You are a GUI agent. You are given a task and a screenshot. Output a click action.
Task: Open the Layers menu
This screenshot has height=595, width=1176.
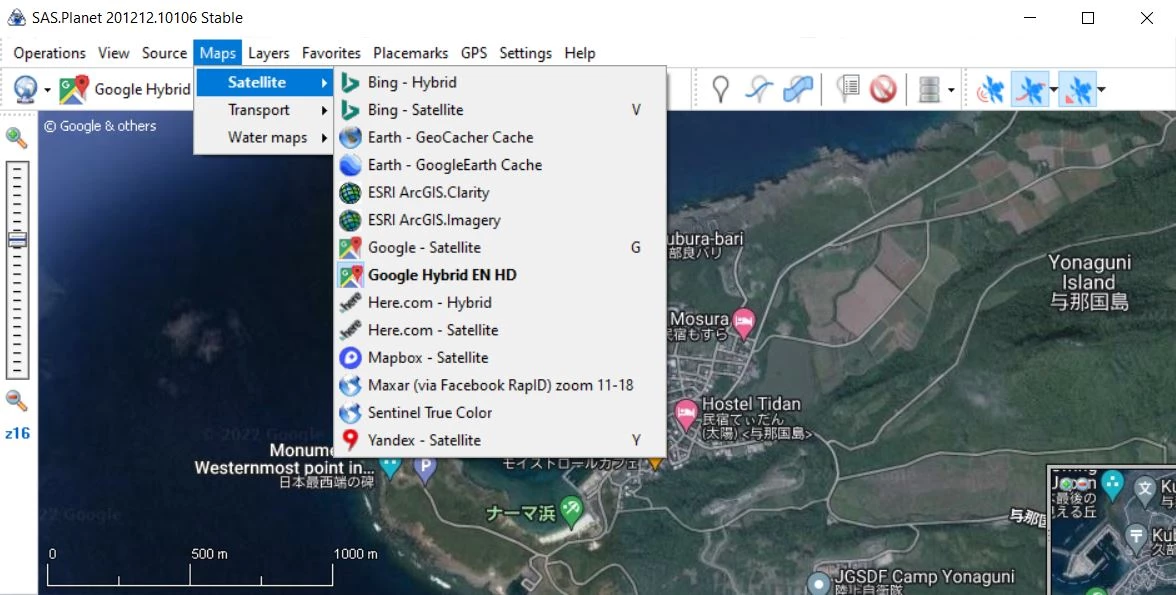pyautogui.click(x=268, y=53)
